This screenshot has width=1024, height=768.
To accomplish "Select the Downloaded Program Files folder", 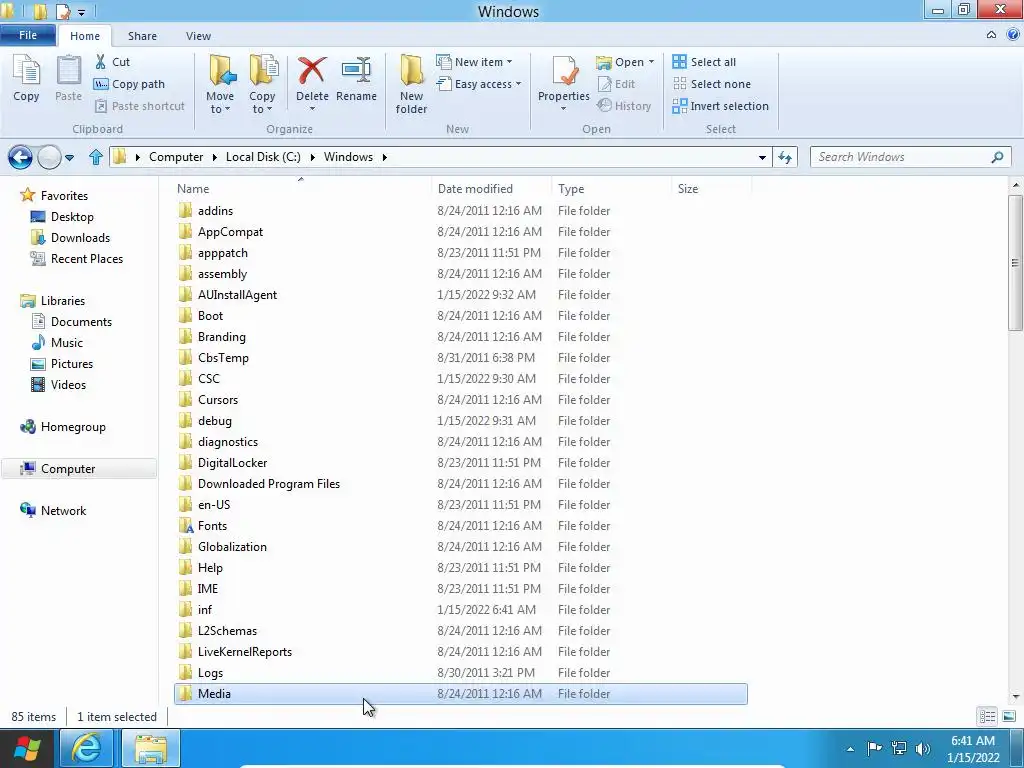I will pos(460,484).
